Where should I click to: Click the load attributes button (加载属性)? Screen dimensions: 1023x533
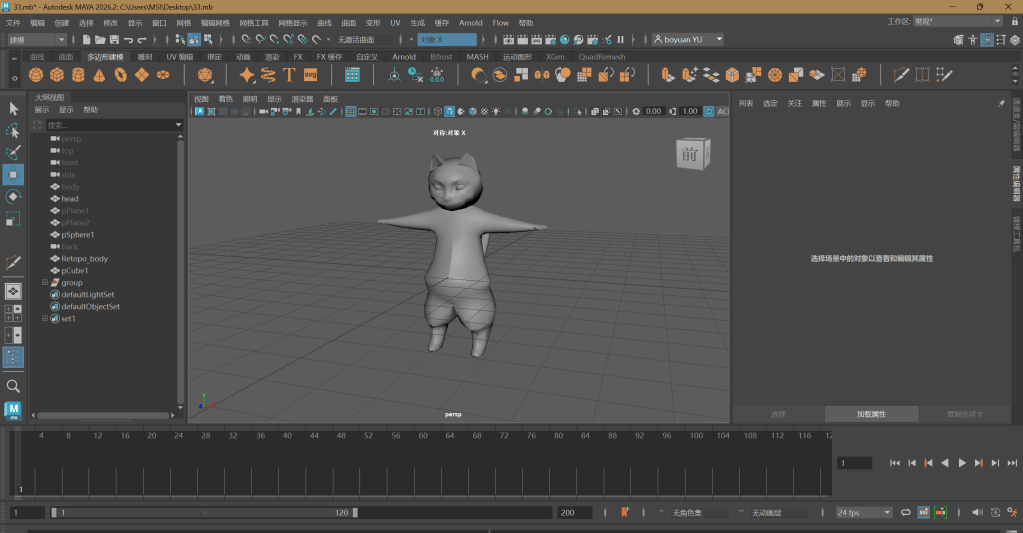(871, 414)
